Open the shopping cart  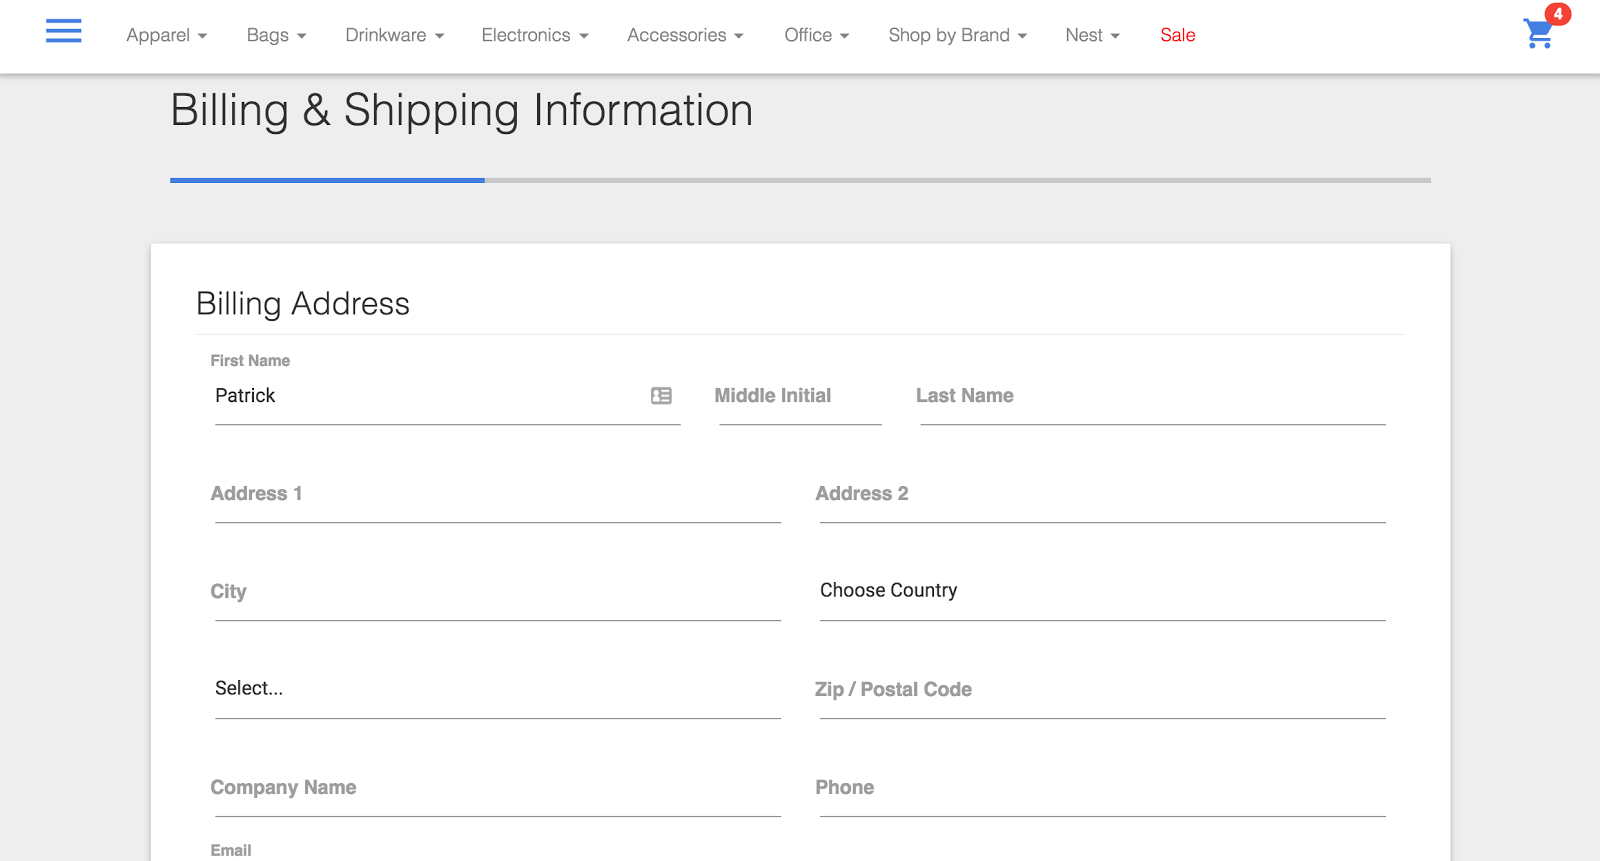click(x=1539, y=34)
